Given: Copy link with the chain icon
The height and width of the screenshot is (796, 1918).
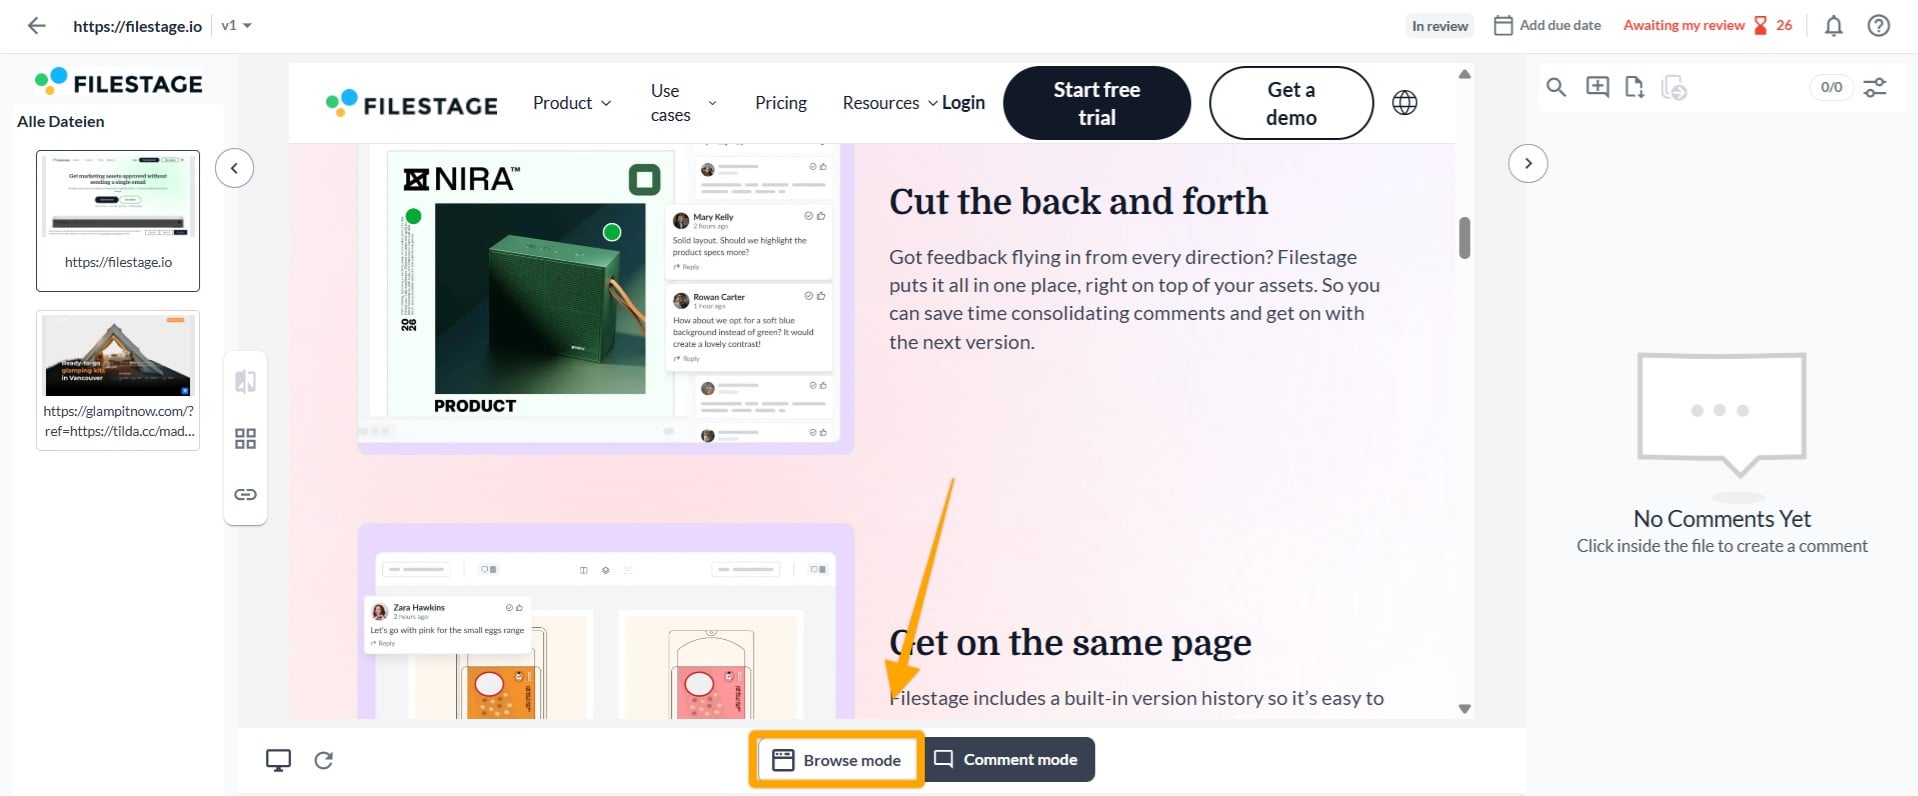Looking at the screenshot, I should click(x=245, y=494).
